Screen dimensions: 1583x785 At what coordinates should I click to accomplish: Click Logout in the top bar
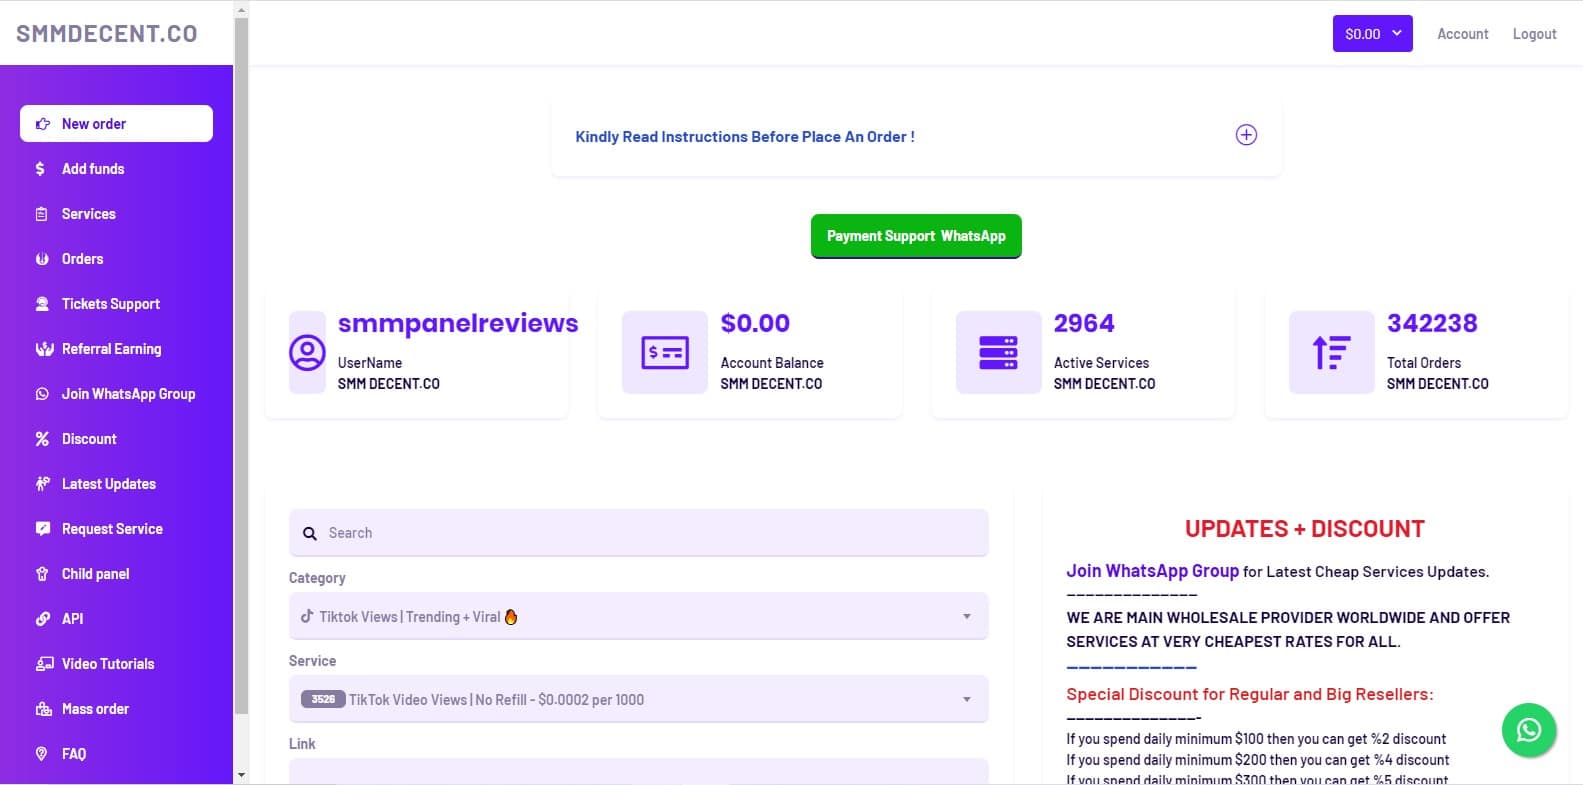(x=1534, y=34)
